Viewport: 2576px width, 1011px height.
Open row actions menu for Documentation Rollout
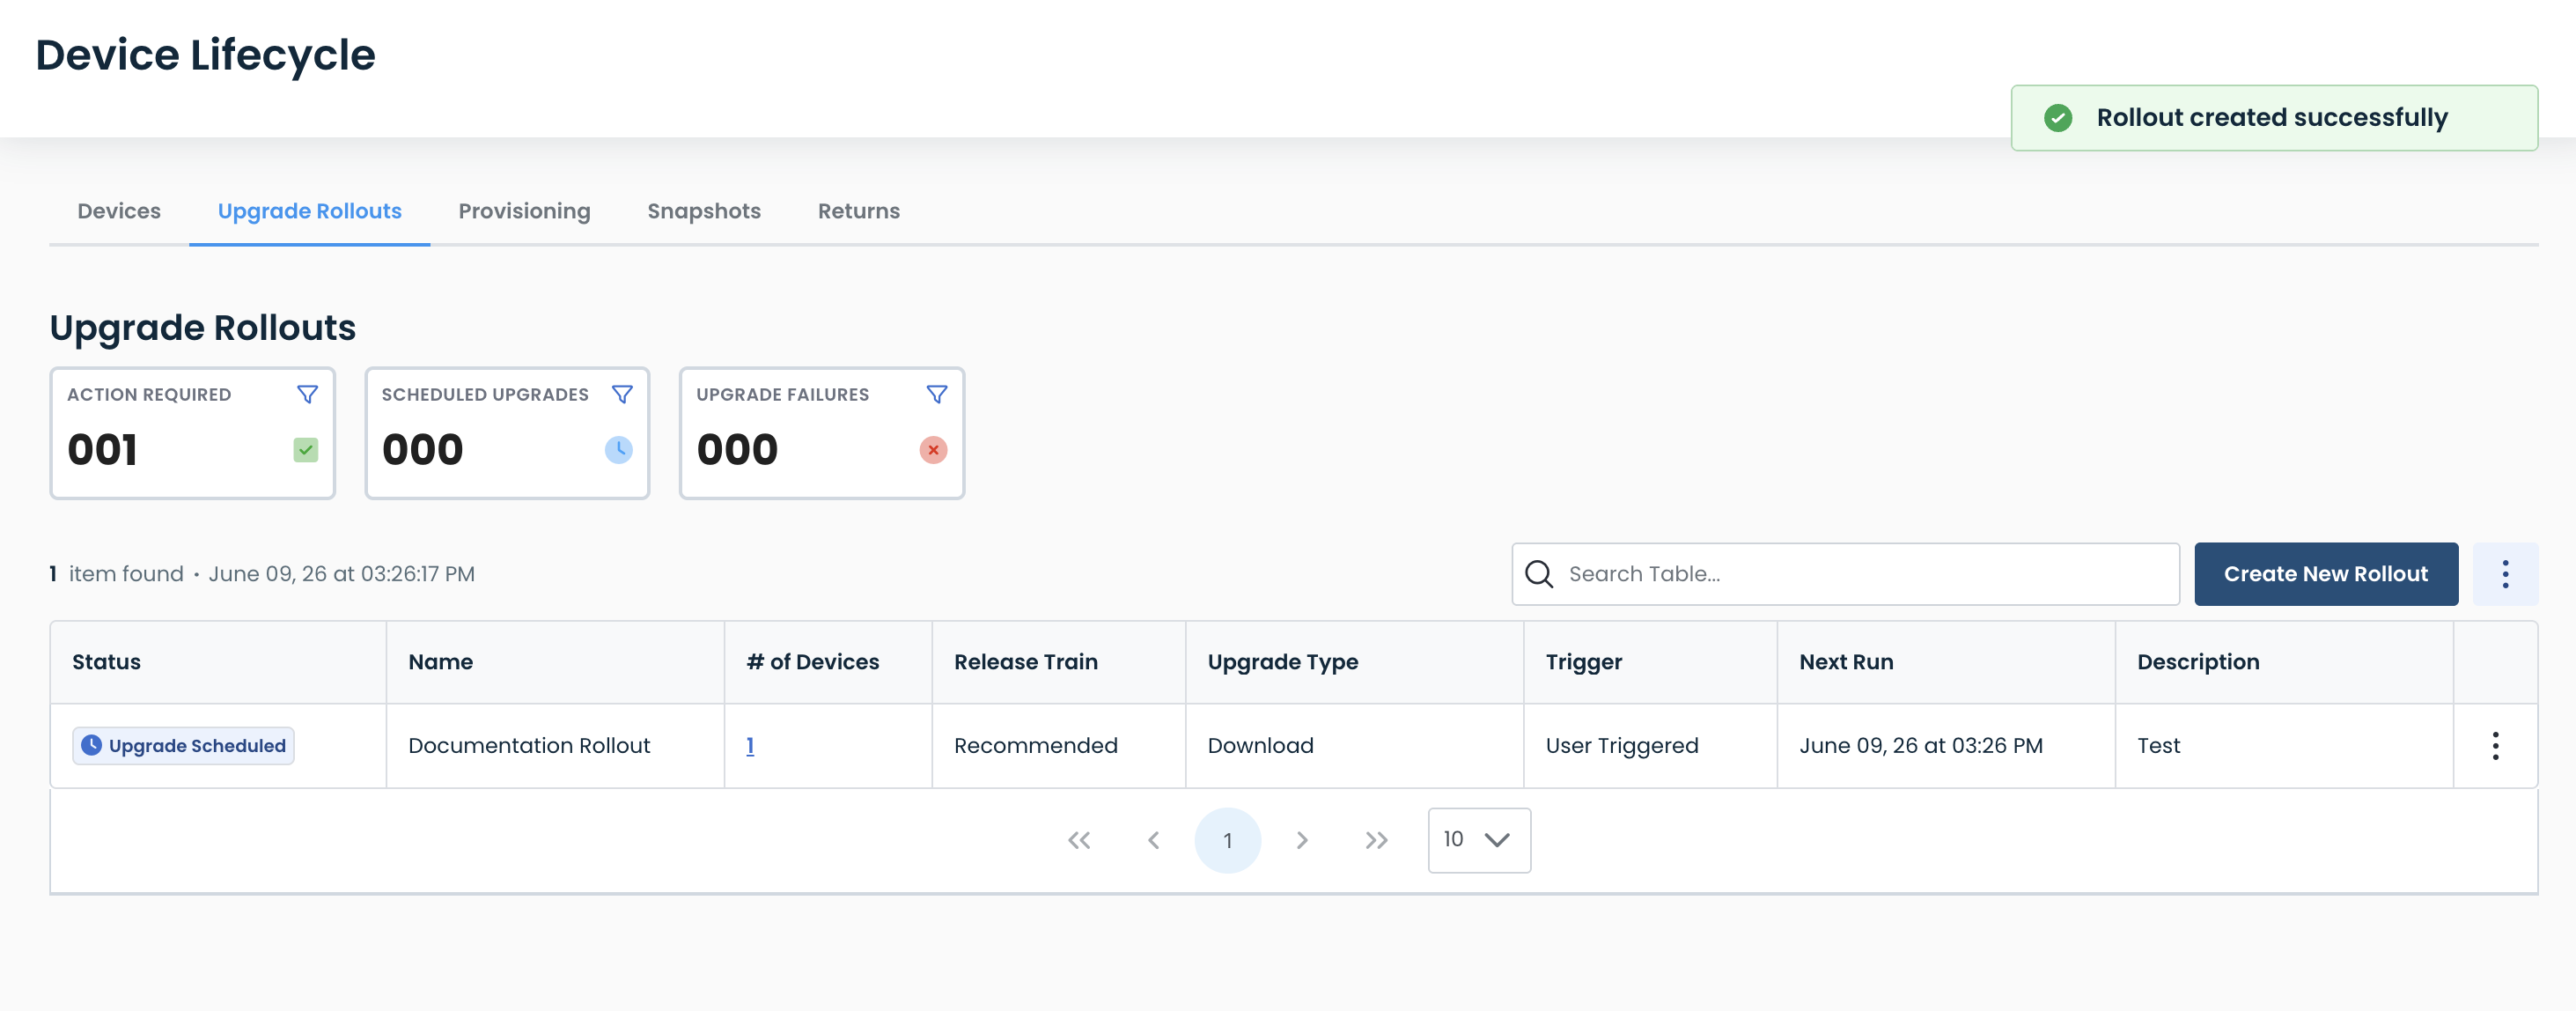(2495, 746)
